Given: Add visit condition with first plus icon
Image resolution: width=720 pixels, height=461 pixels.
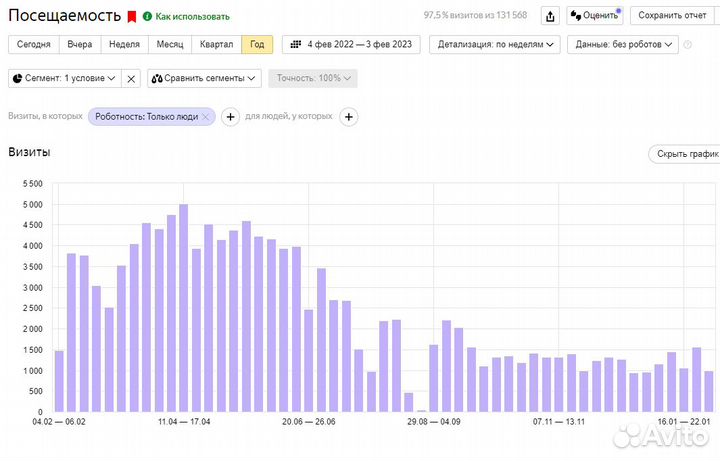Looking at the screenshot, I should coord(230,117).
